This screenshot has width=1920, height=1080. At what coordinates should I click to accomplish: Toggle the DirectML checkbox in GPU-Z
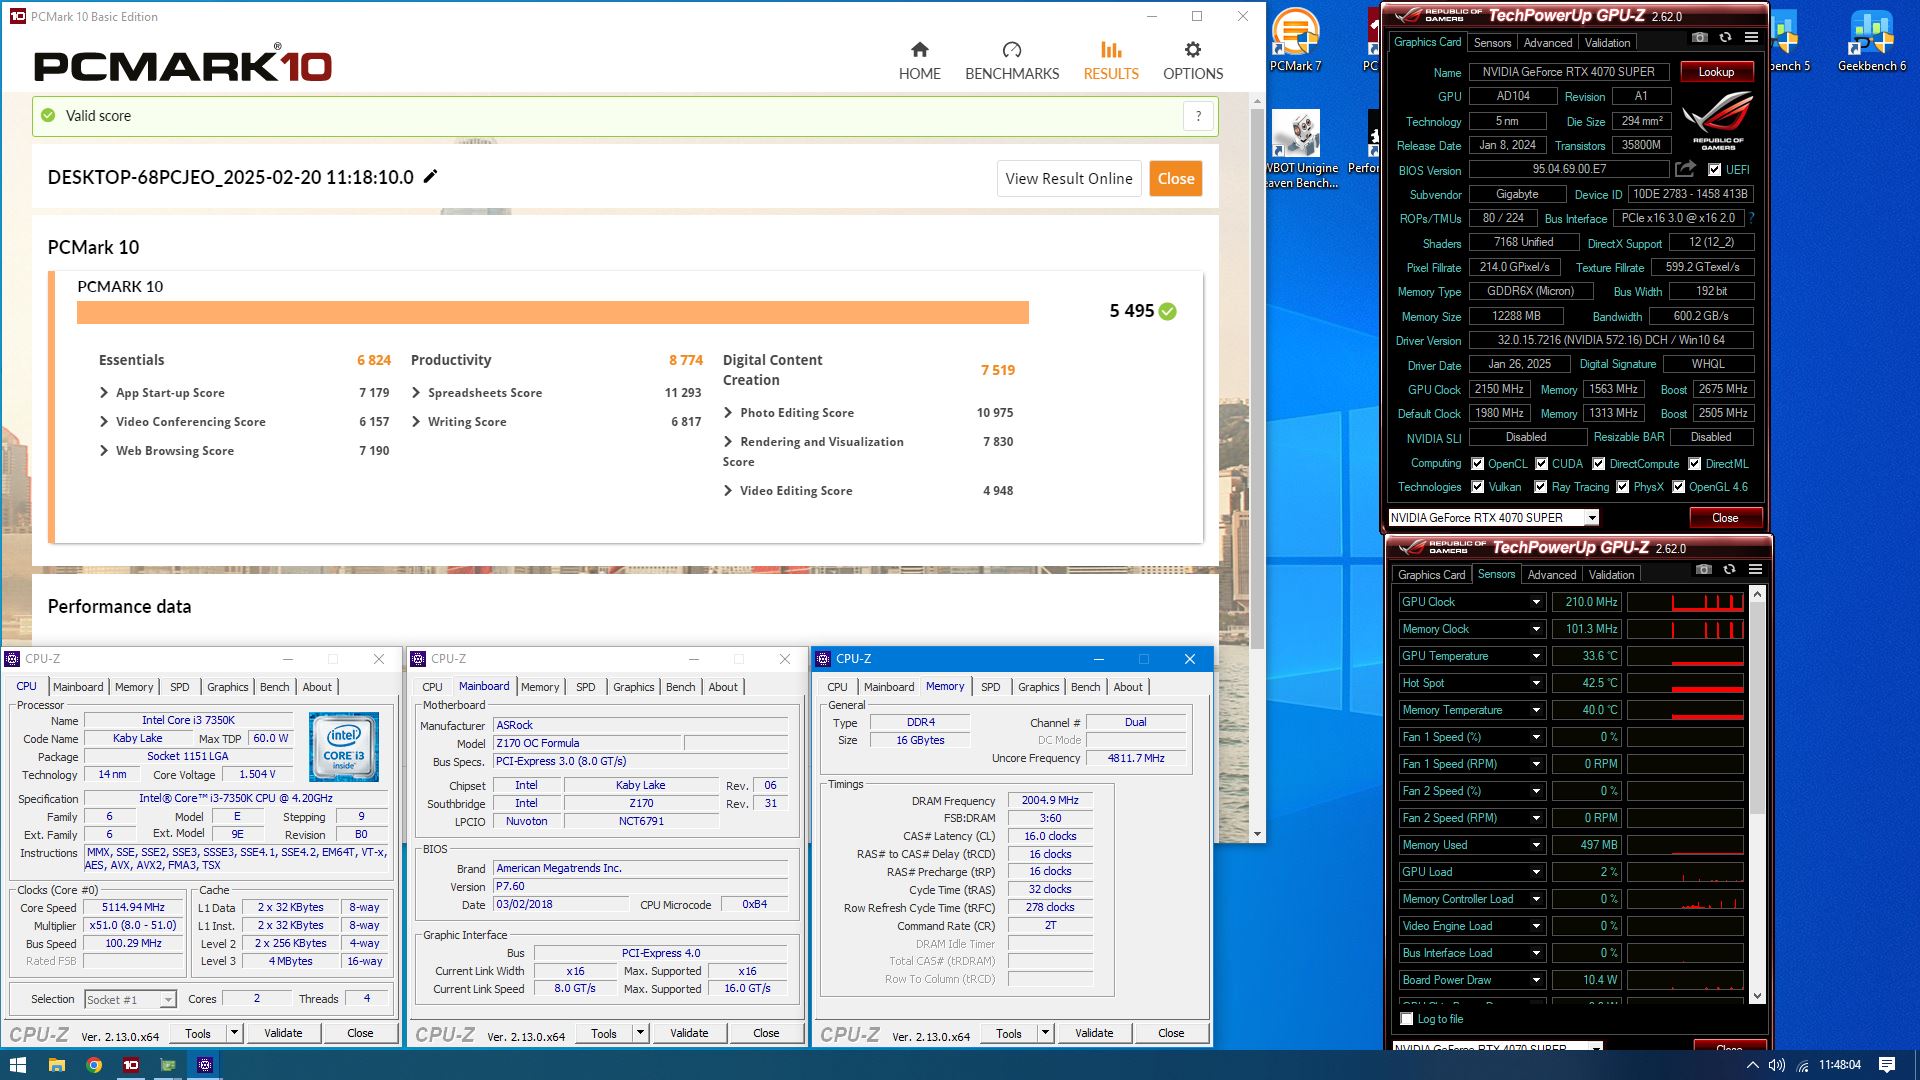pos(1694,464)
